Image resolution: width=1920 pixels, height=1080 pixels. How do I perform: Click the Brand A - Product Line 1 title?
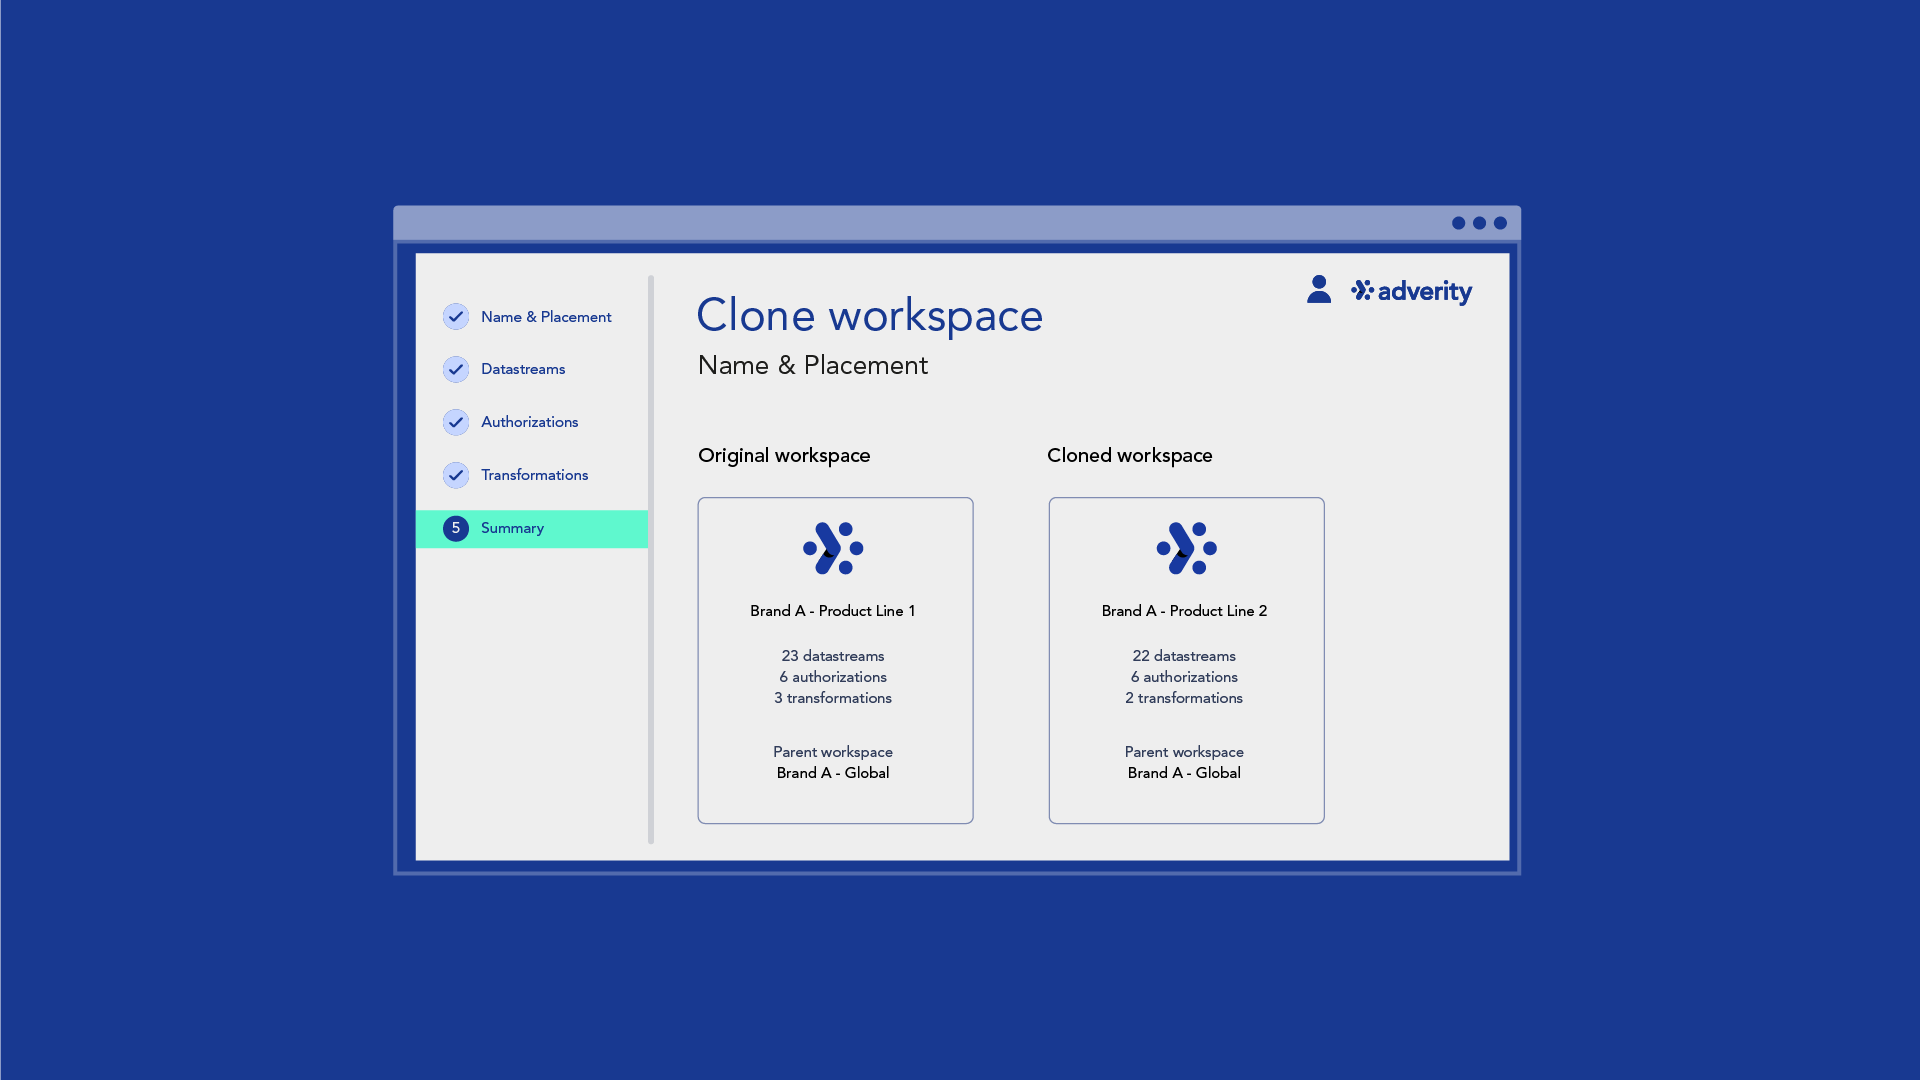833,611
